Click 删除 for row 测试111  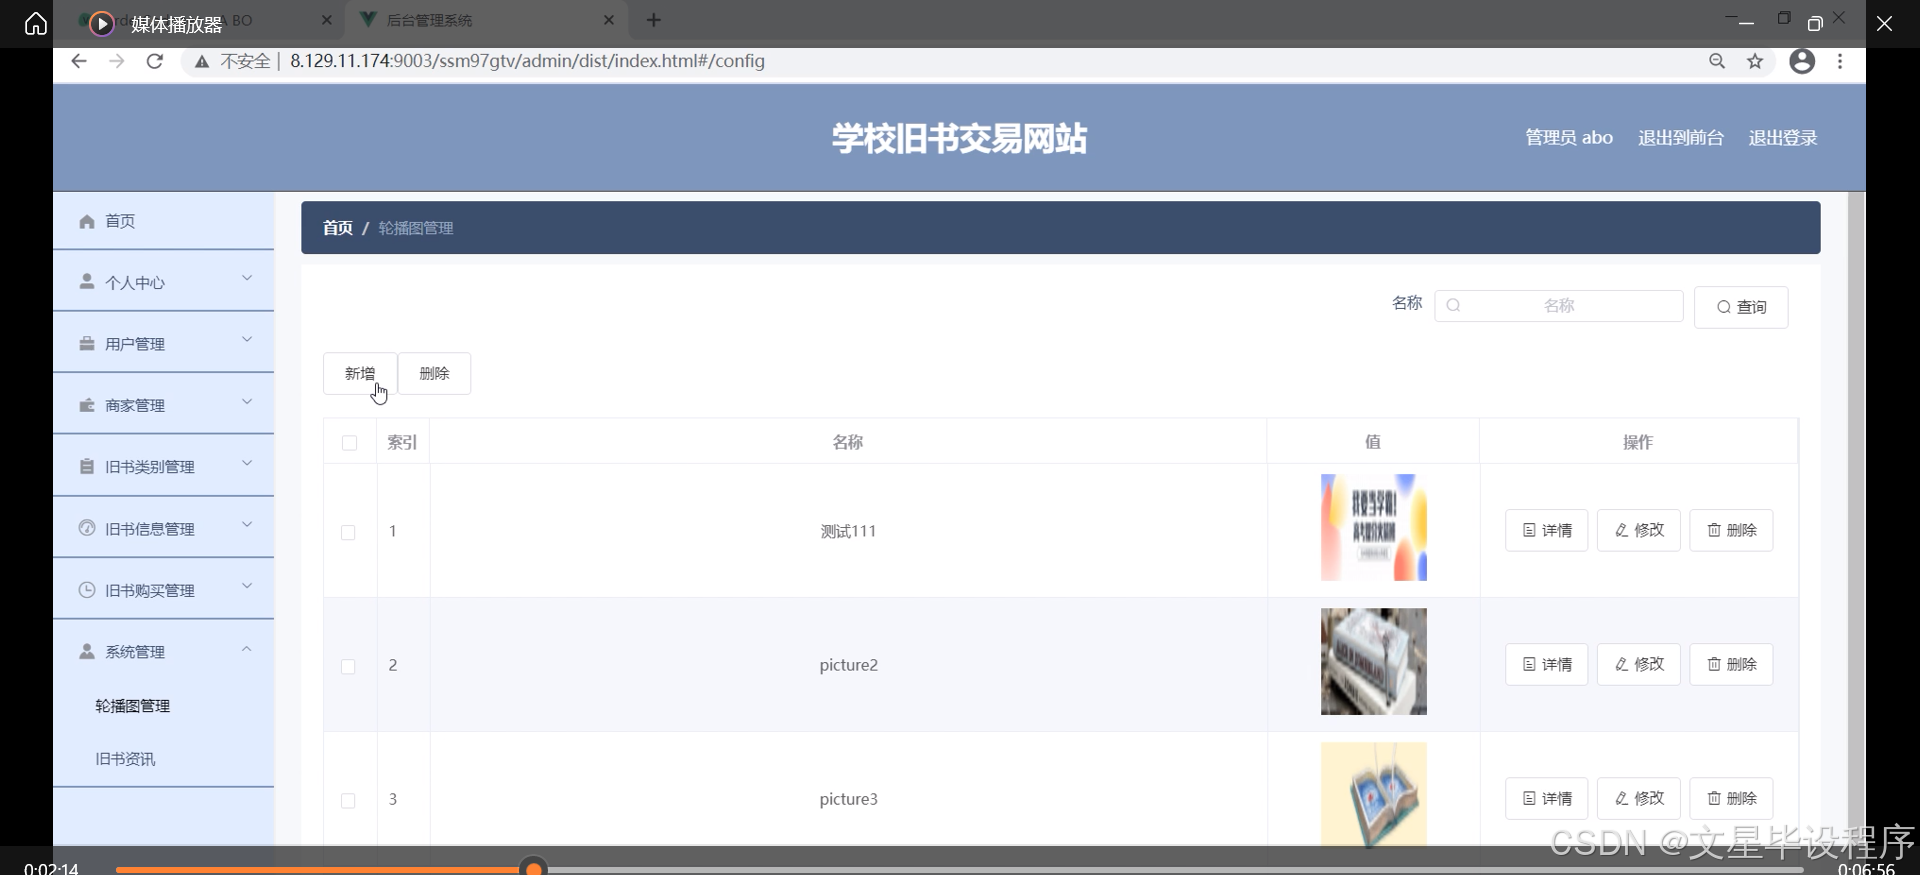[x=1731, y=530]
